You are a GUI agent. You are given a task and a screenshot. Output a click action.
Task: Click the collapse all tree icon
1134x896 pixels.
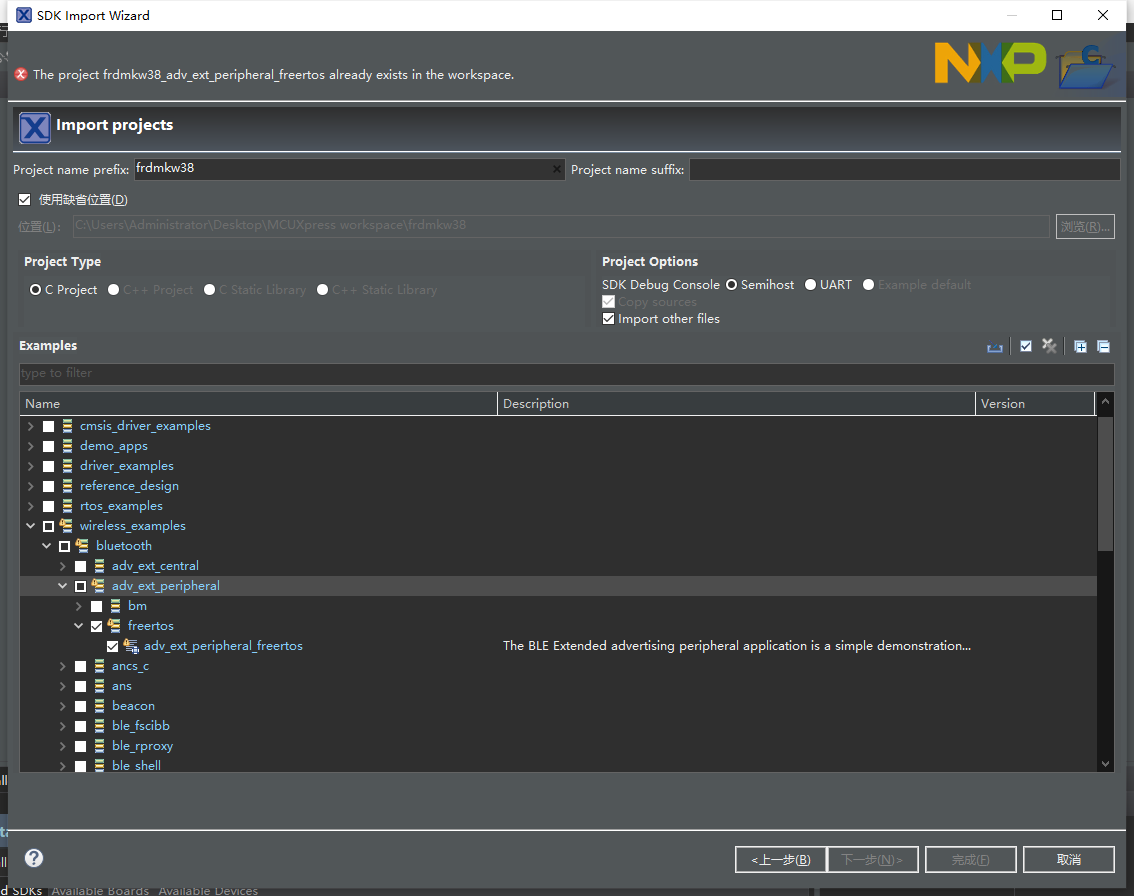tap(1104, 346)
